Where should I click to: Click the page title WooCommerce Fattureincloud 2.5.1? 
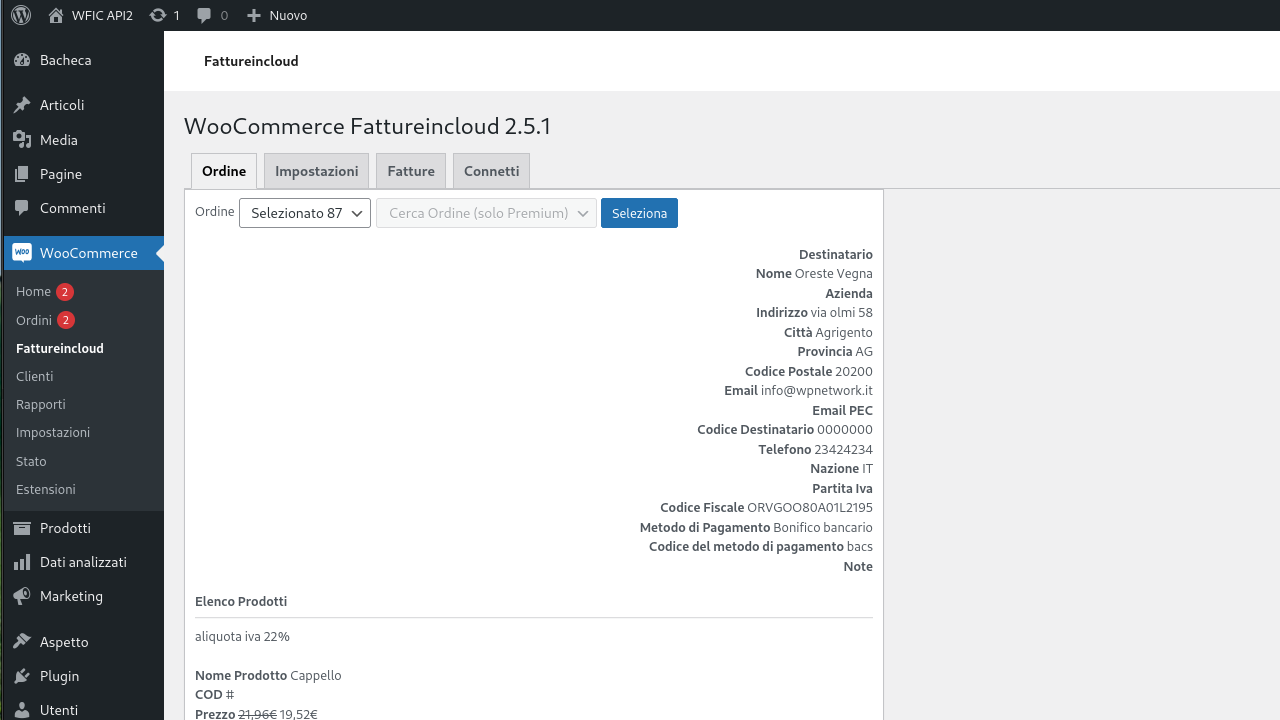[x=367, y=126]
